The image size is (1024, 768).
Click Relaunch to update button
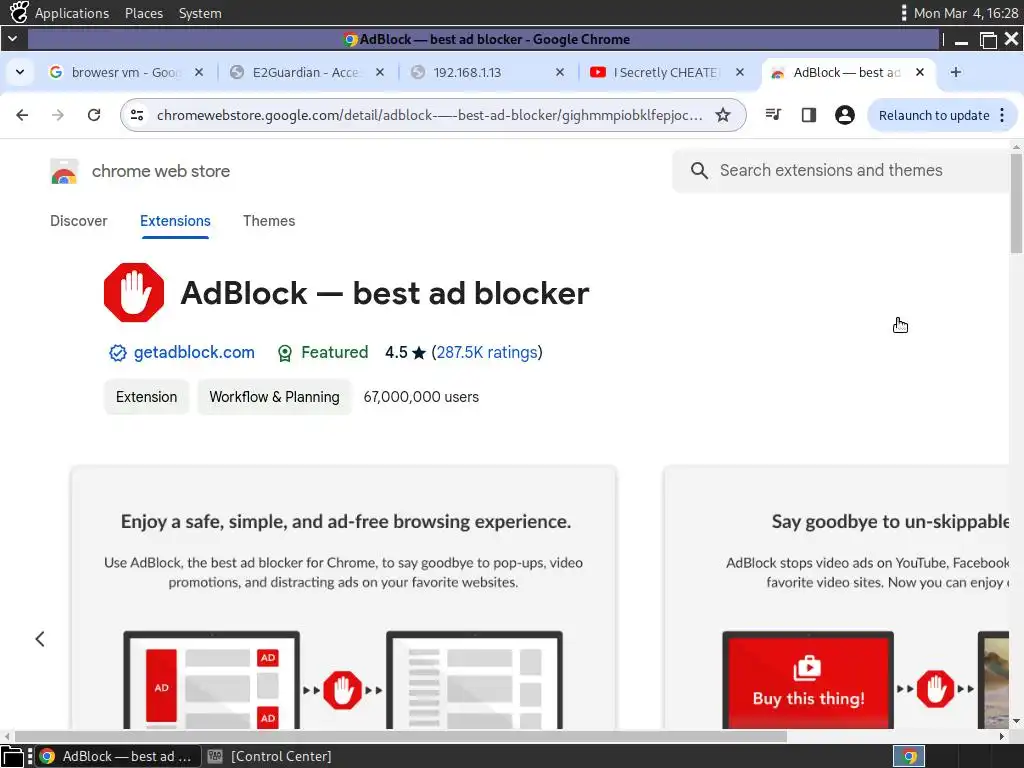(934, 115)
